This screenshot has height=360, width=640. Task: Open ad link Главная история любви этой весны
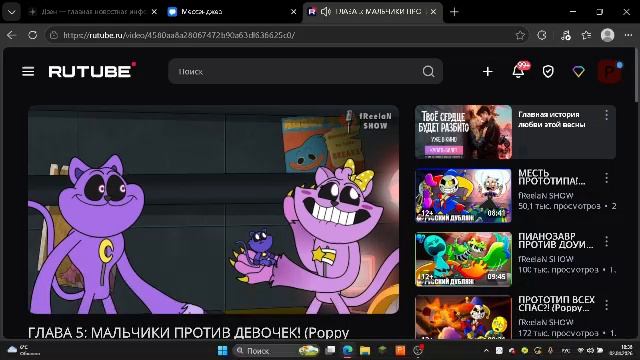coord(552,119)
